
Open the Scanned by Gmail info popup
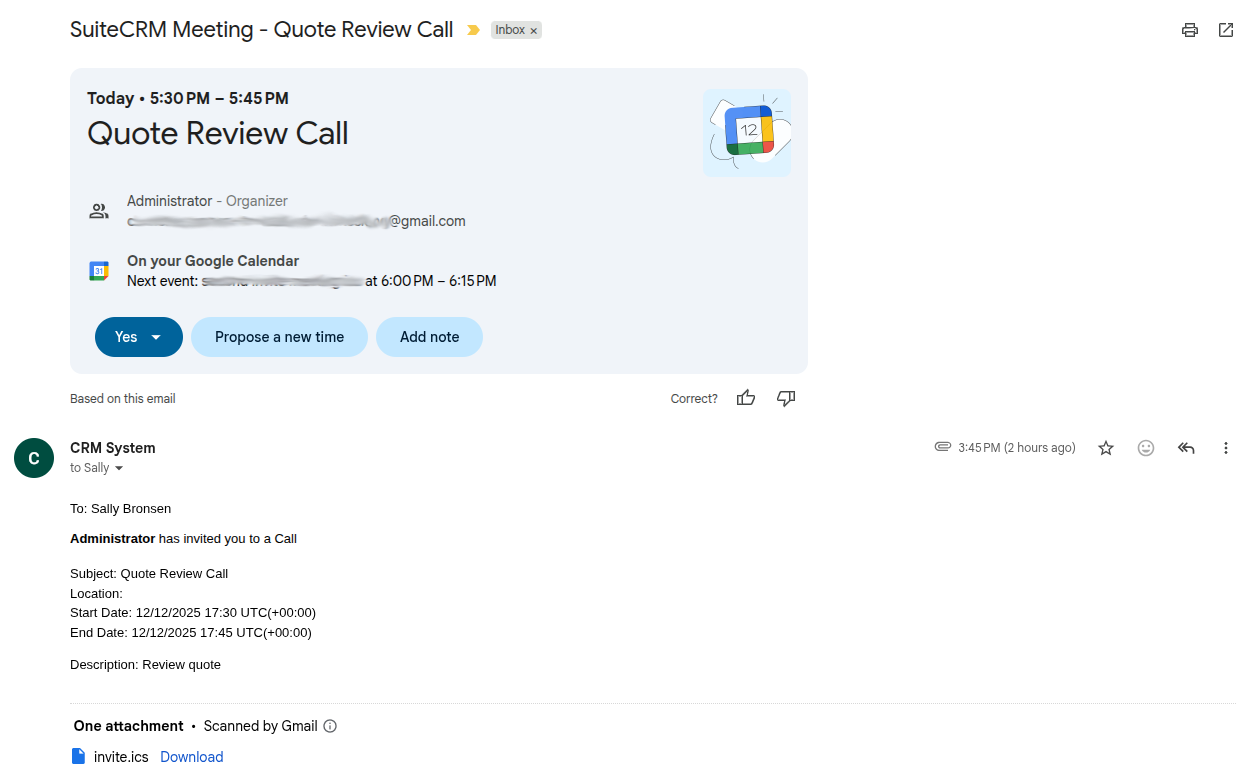pos(329,726)
